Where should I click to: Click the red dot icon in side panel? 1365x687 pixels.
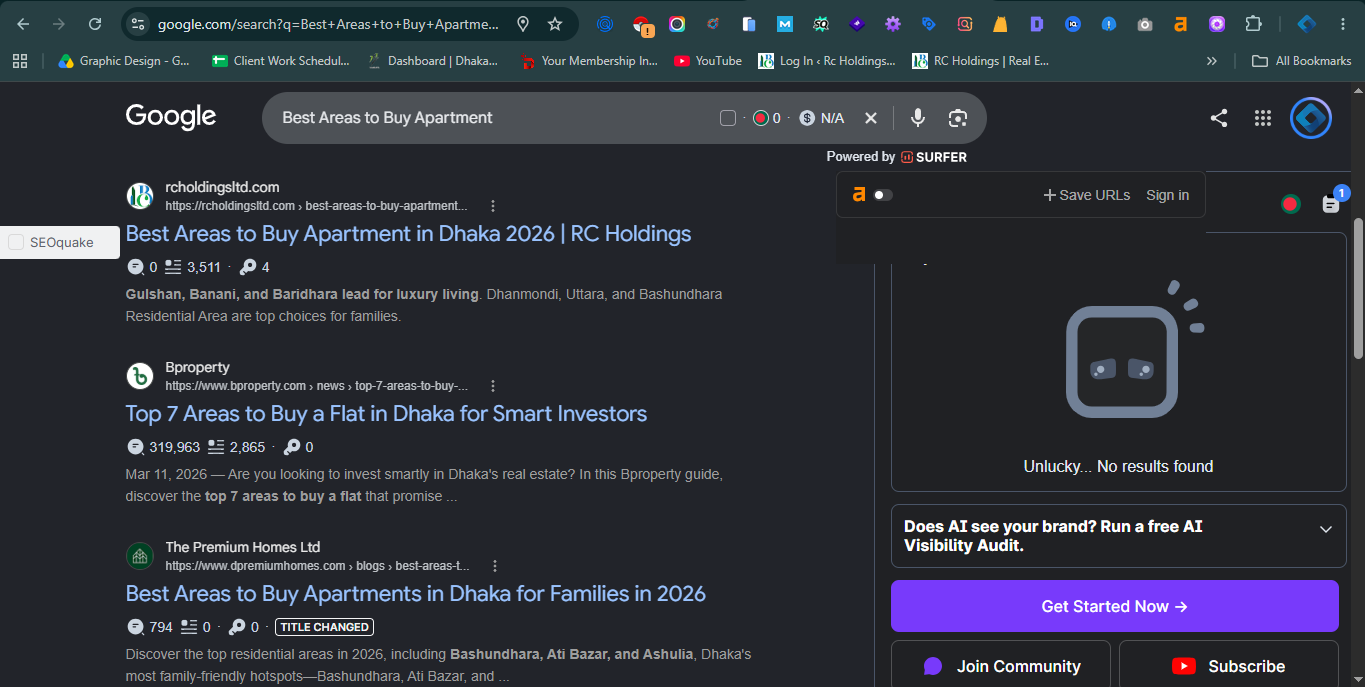1290,204
